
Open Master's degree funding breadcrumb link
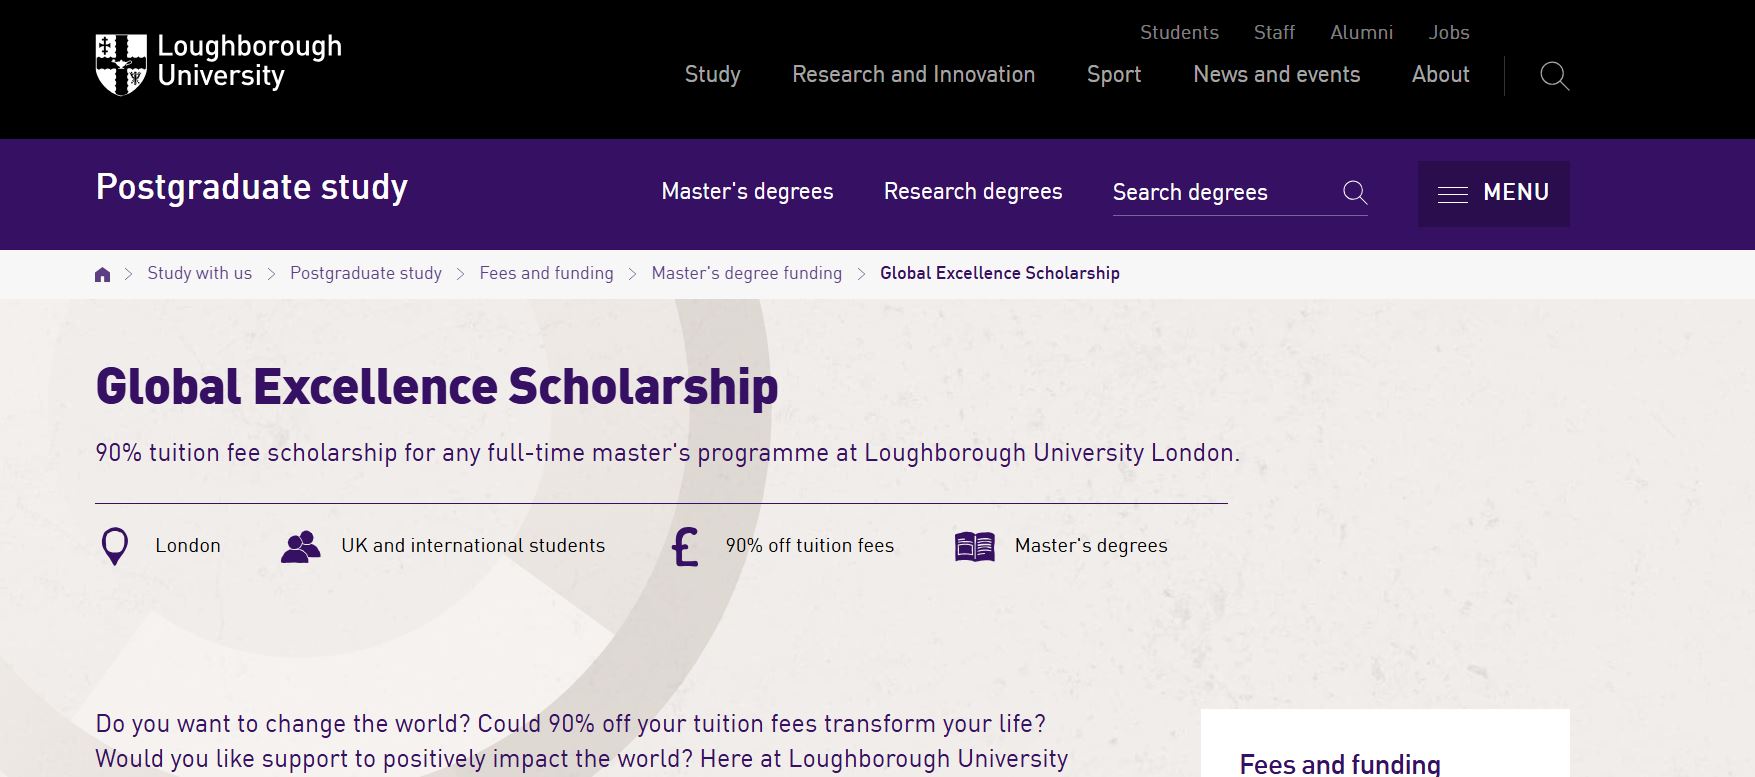click(x=746, y=274)
